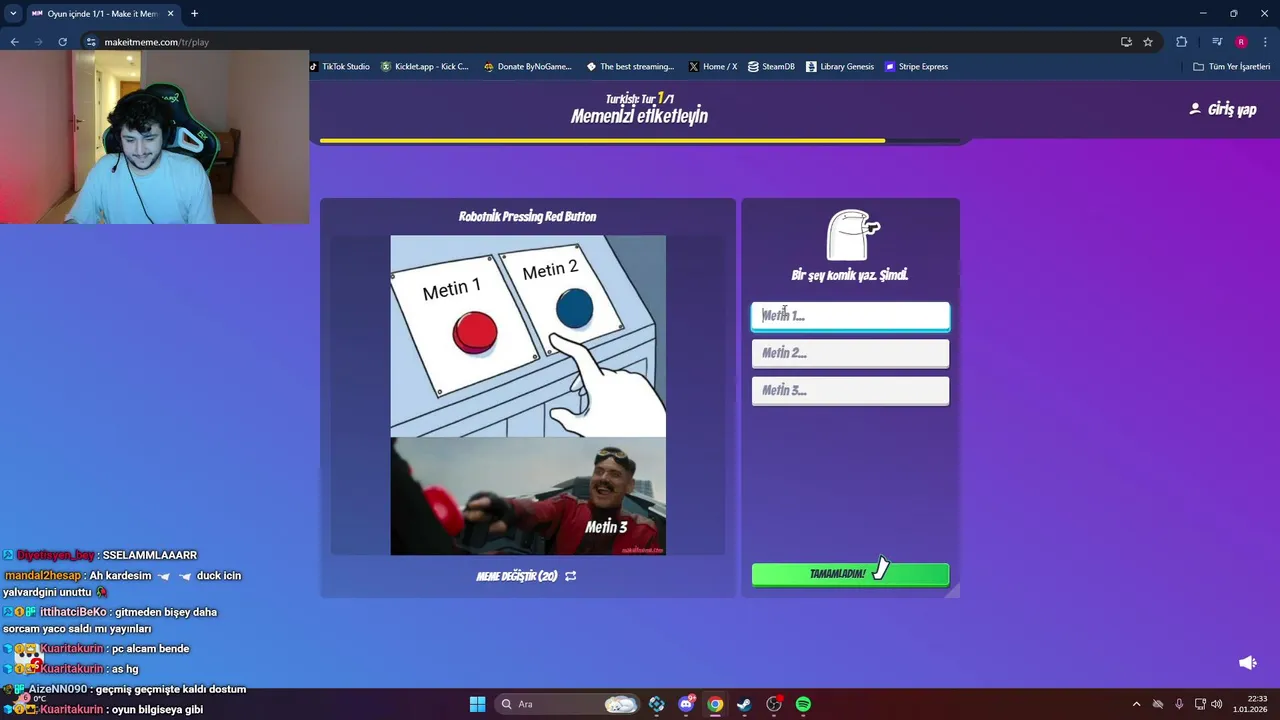Image resolution: width=1280 pixels, height=720 pixels.
Task: Open the Chrome extensions puzzle icon
Action: (1182, 42)
